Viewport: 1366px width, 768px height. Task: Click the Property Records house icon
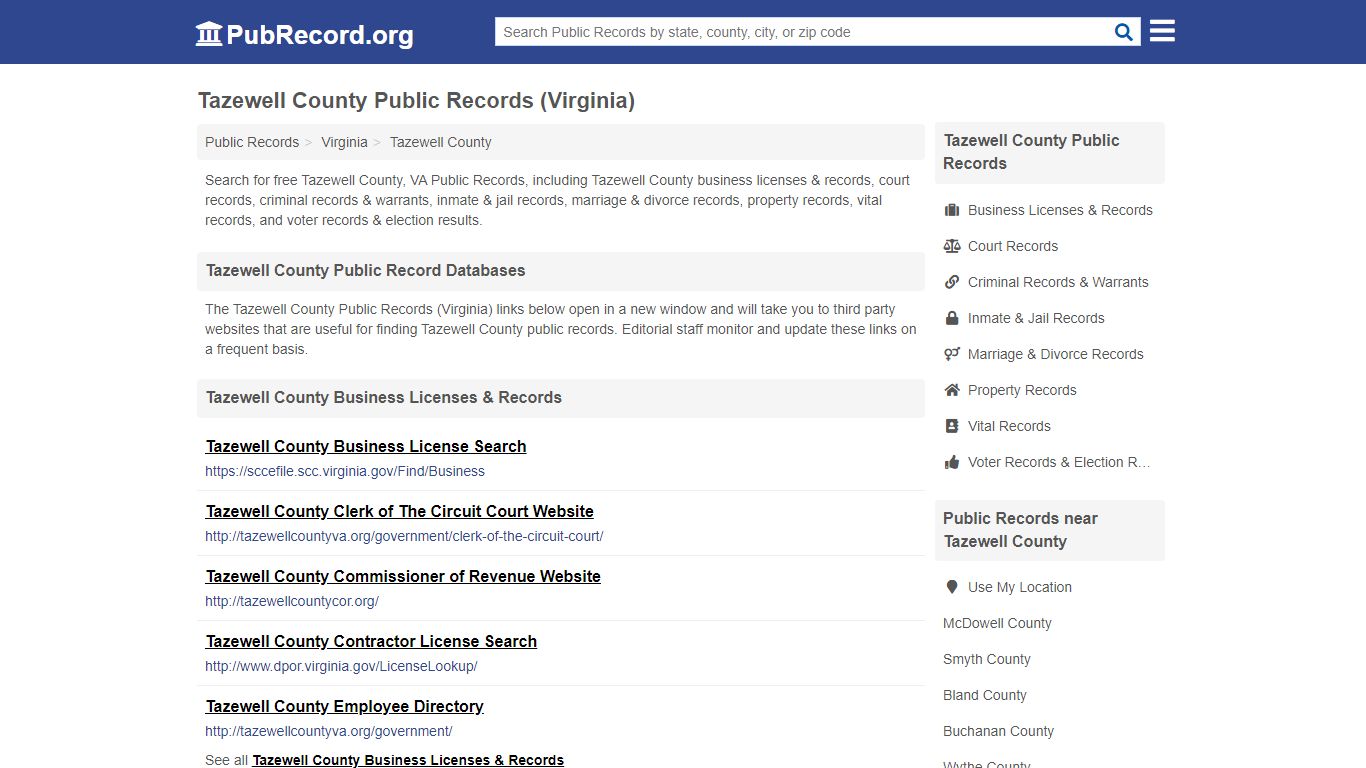(x=952, y=390)
